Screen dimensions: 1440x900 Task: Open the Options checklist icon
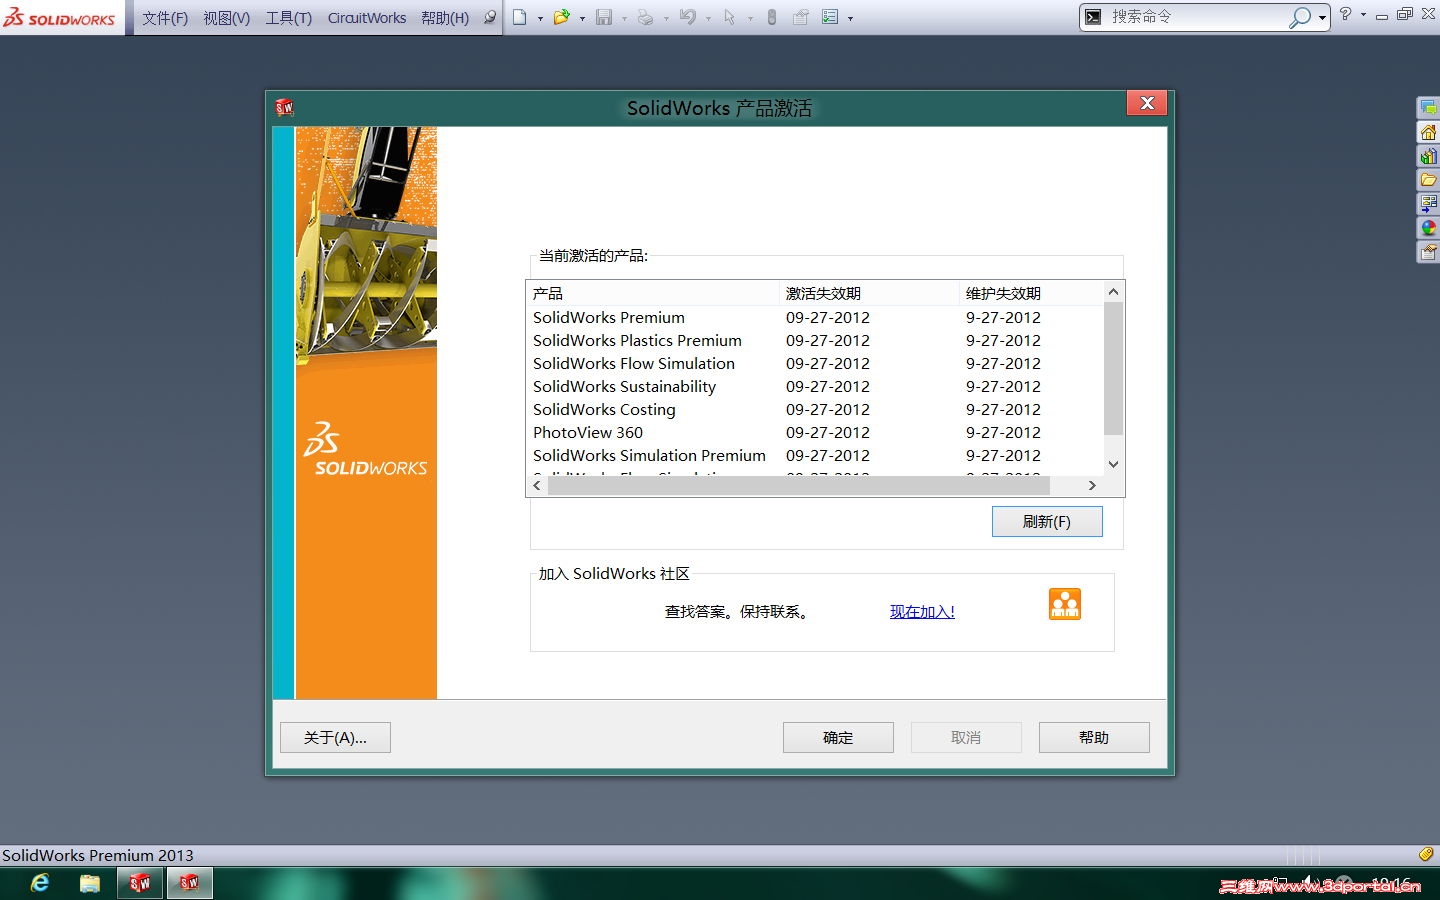(x=830, y=17)
